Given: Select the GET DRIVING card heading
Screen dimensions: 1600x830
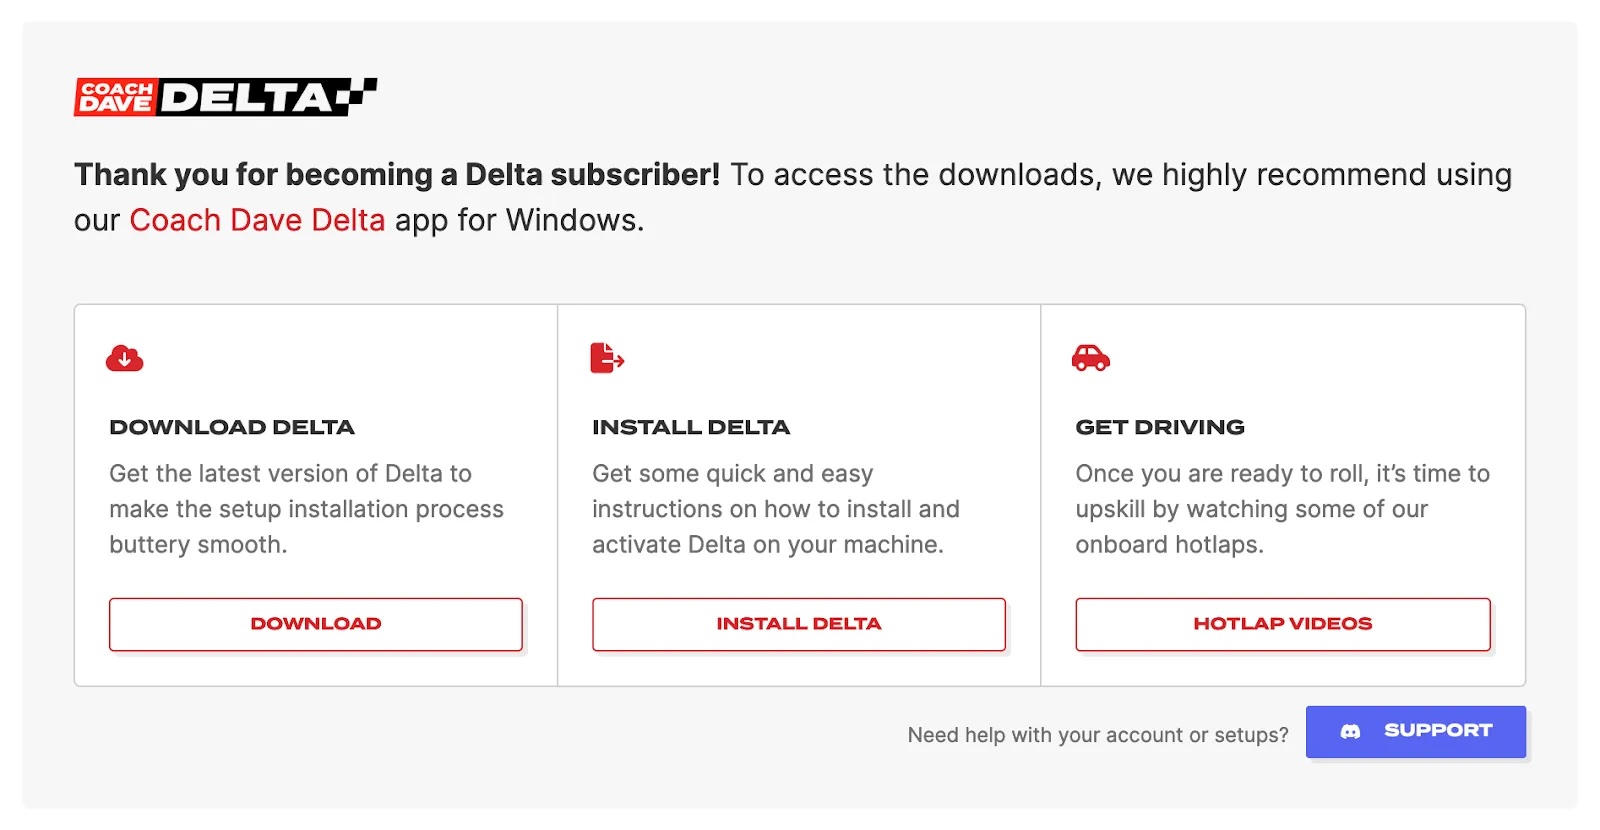Looking at the screenshot, I should pyautogui.click(x=1160, y=426).
